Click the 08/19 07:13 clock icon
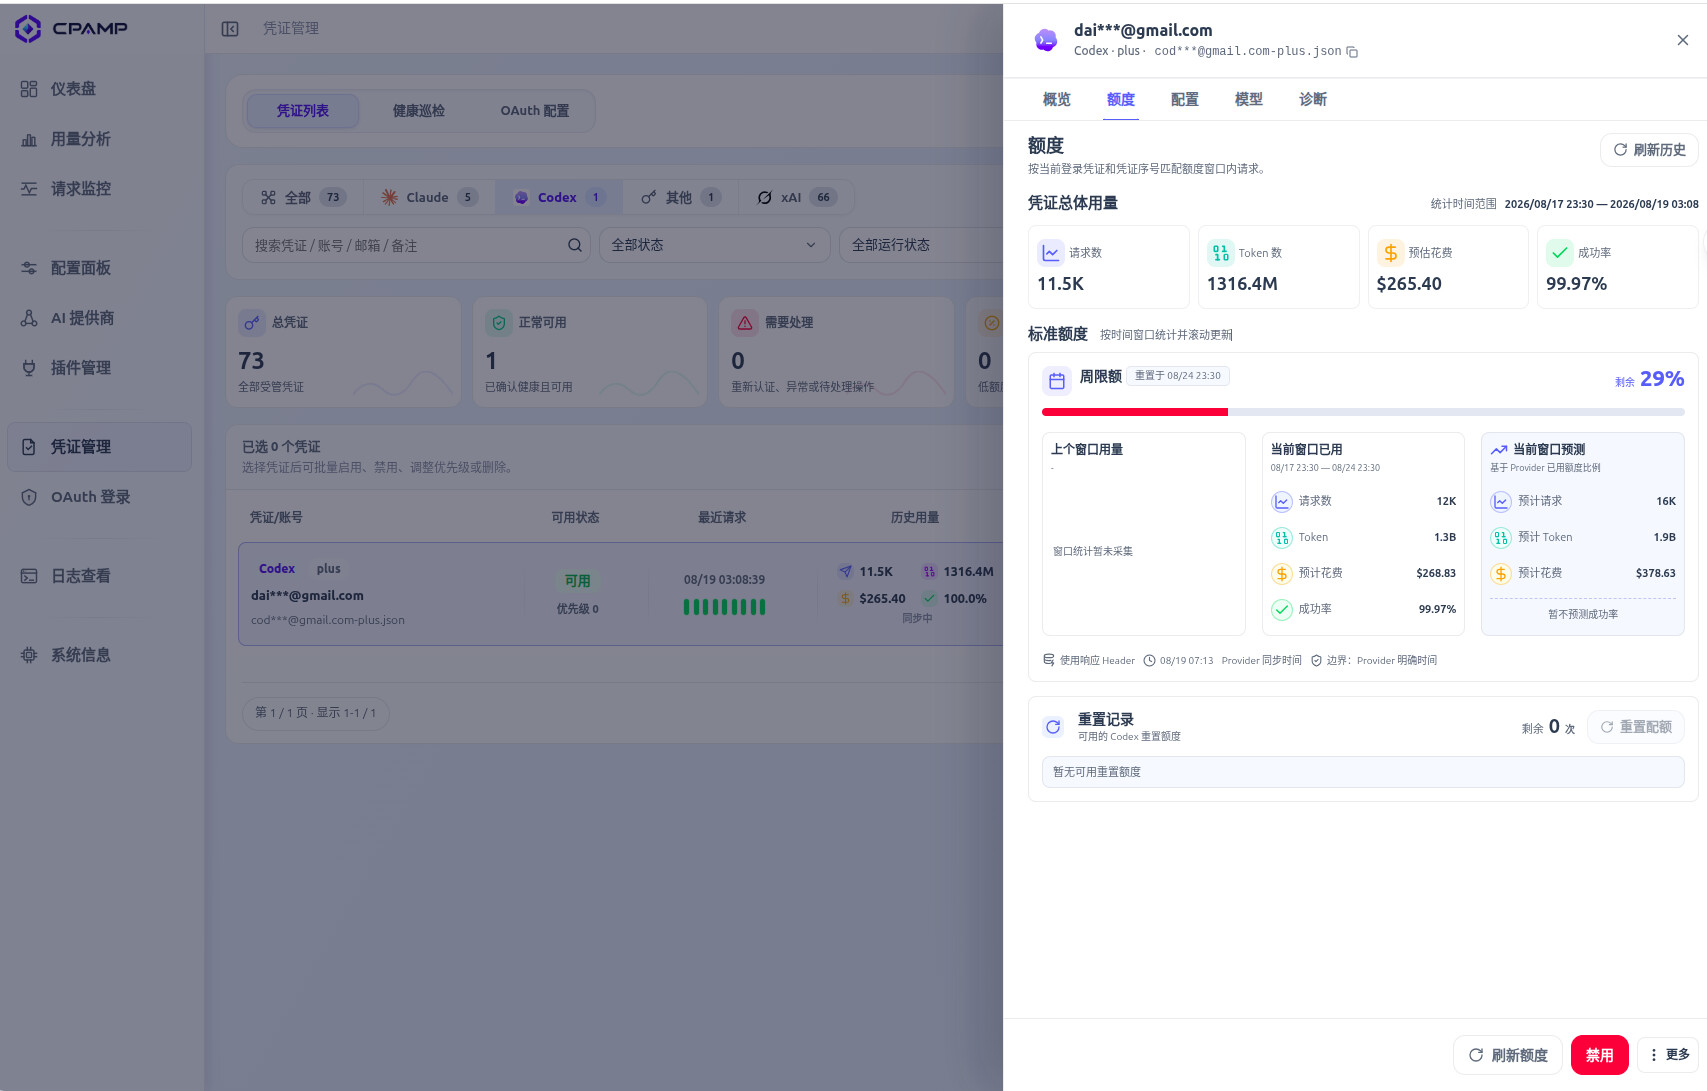 coord(1150,661)
